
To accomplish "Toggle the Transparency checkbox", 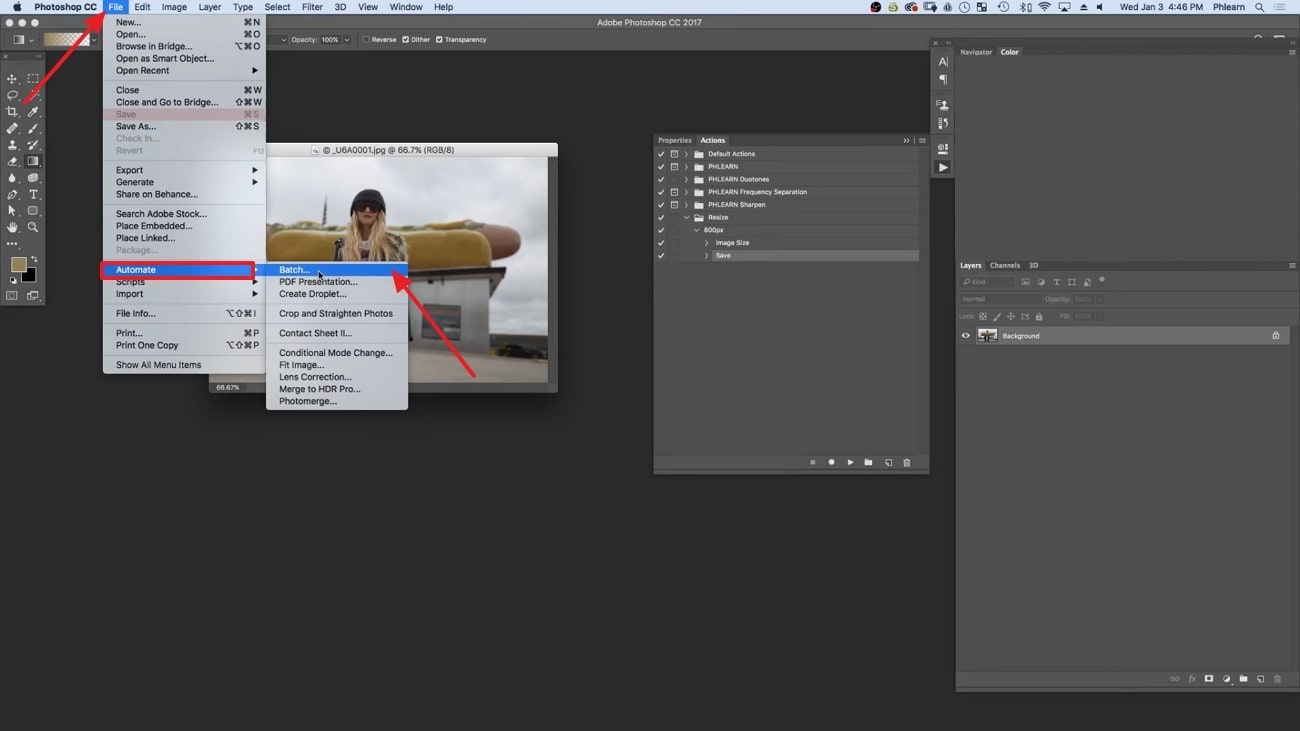I will point(439,40).
